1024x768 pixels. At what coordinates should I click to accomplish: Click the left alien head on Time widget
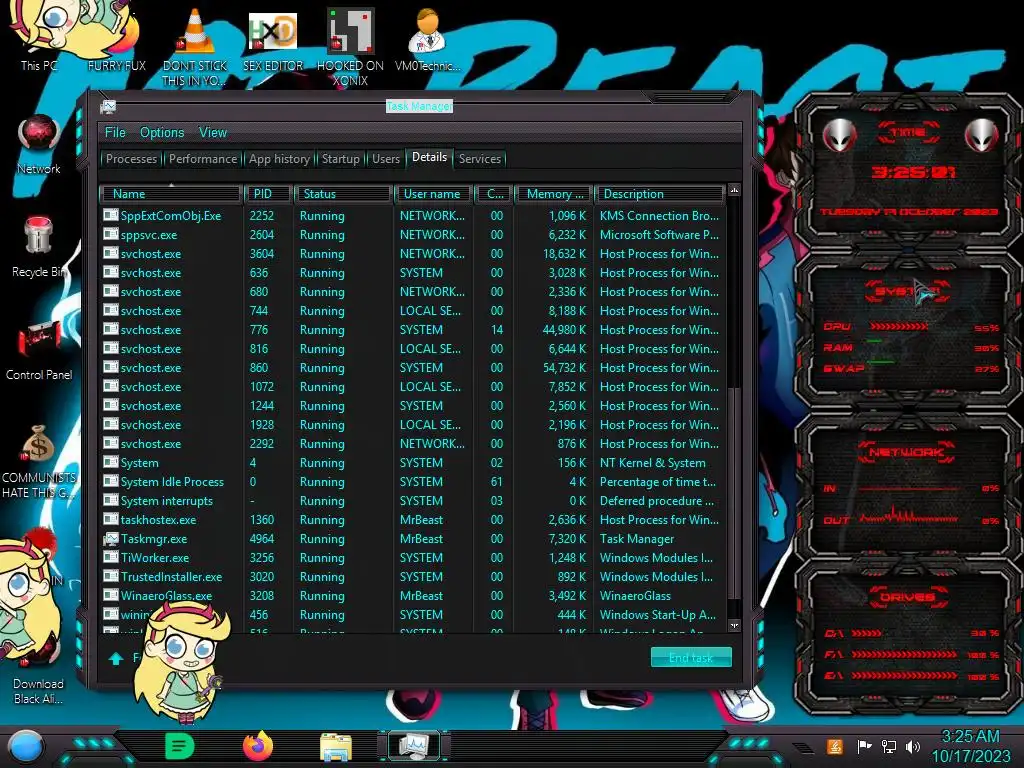point(839,136)
